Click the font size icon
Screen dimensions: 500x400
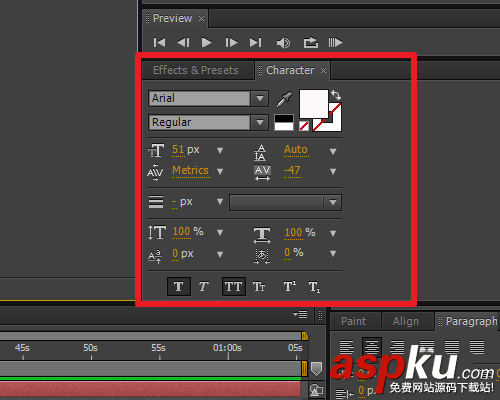(x=156, y=150)
